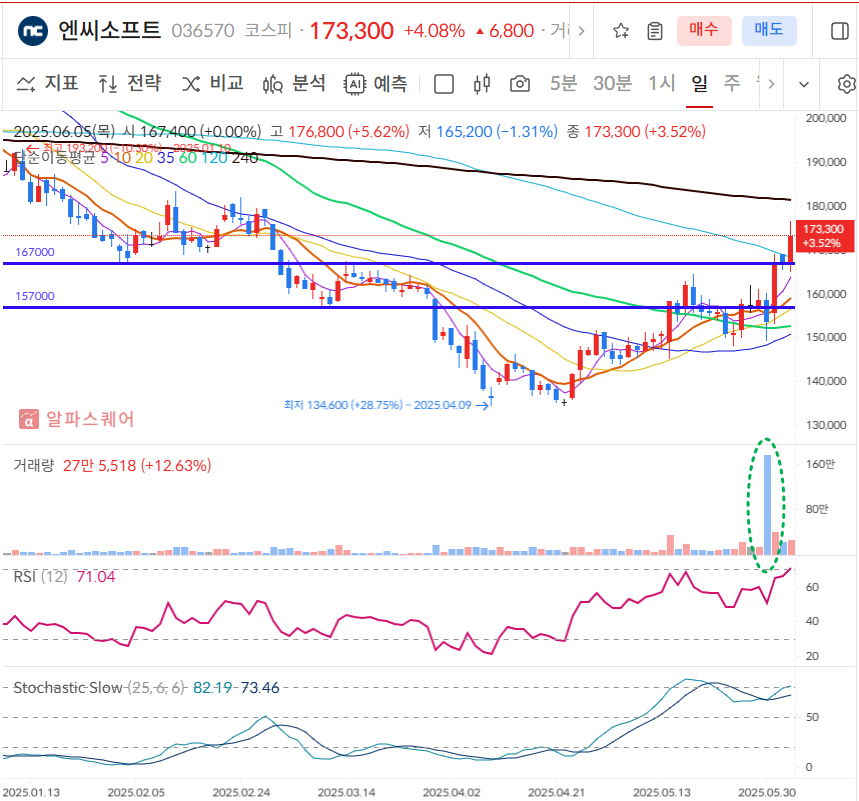Click the 엔씨소프트 stock name

point(109,30)
